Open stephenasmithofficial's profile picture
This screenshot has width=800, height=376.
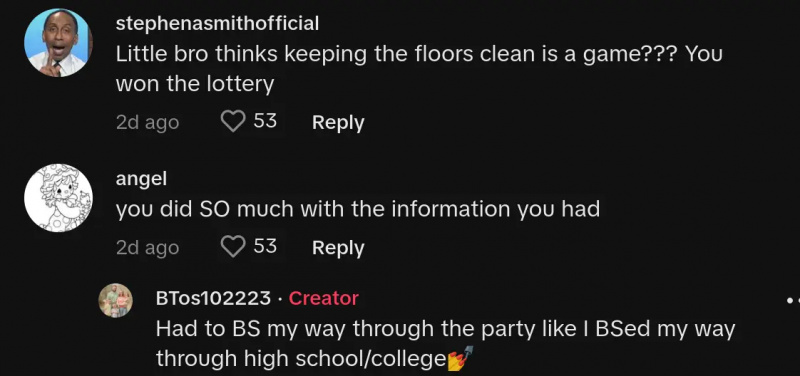coord(58,43)
